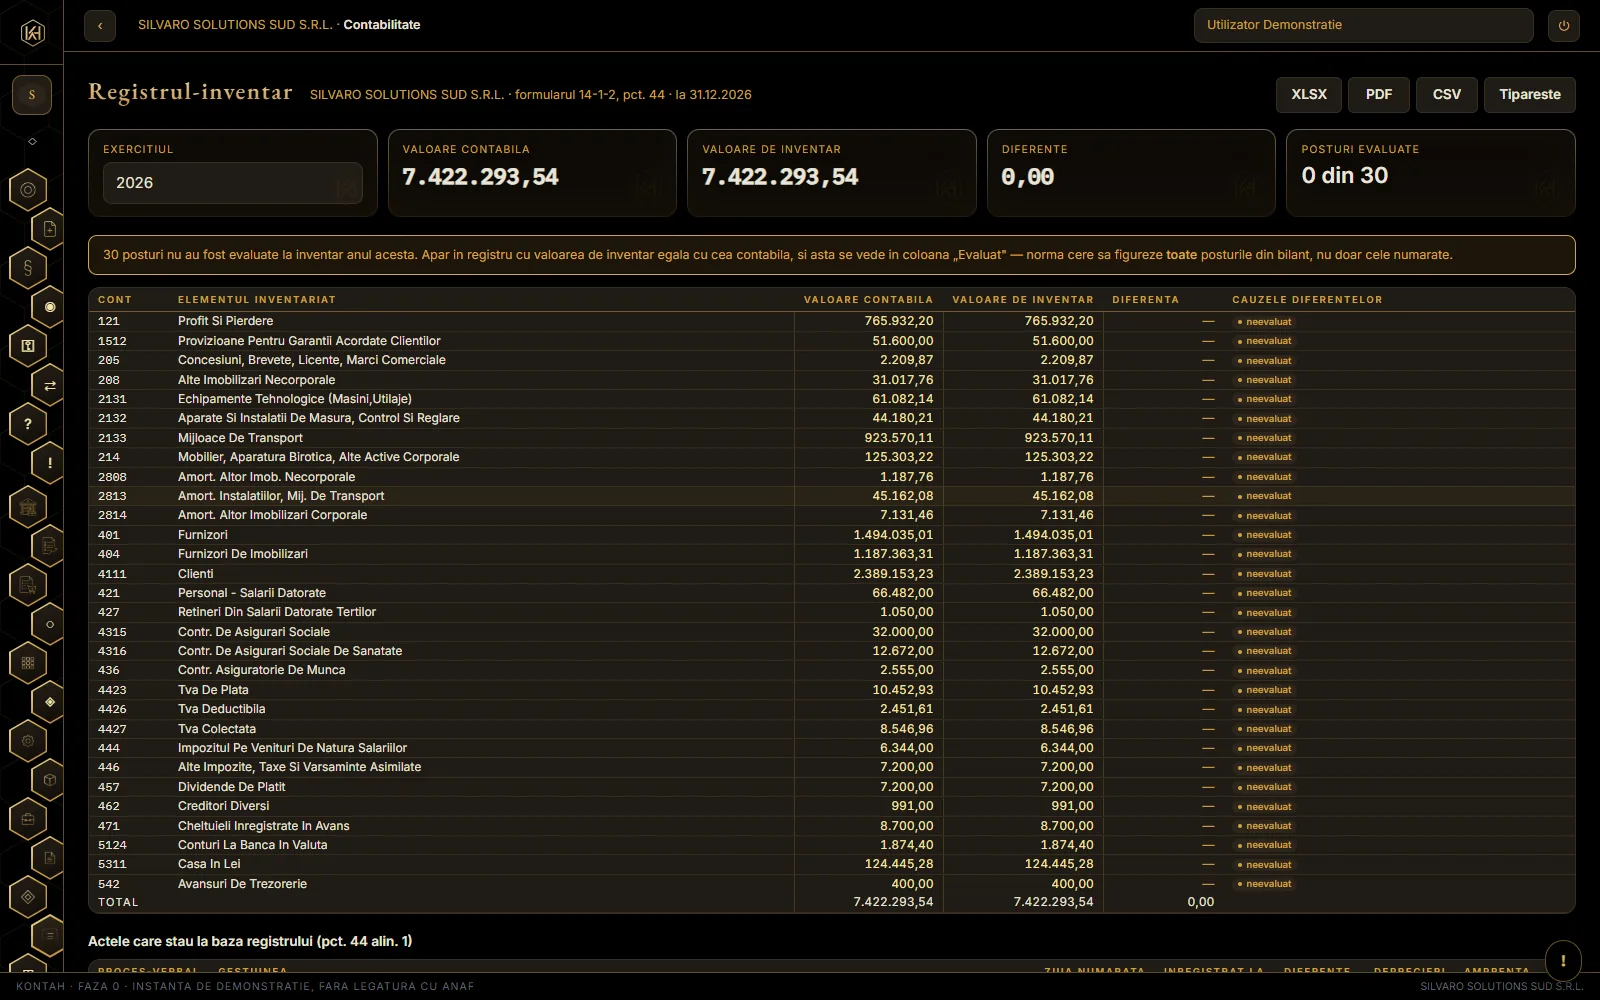
Task: Click the 'Profit Si Pierdere' row
Action: coord(832,321)
